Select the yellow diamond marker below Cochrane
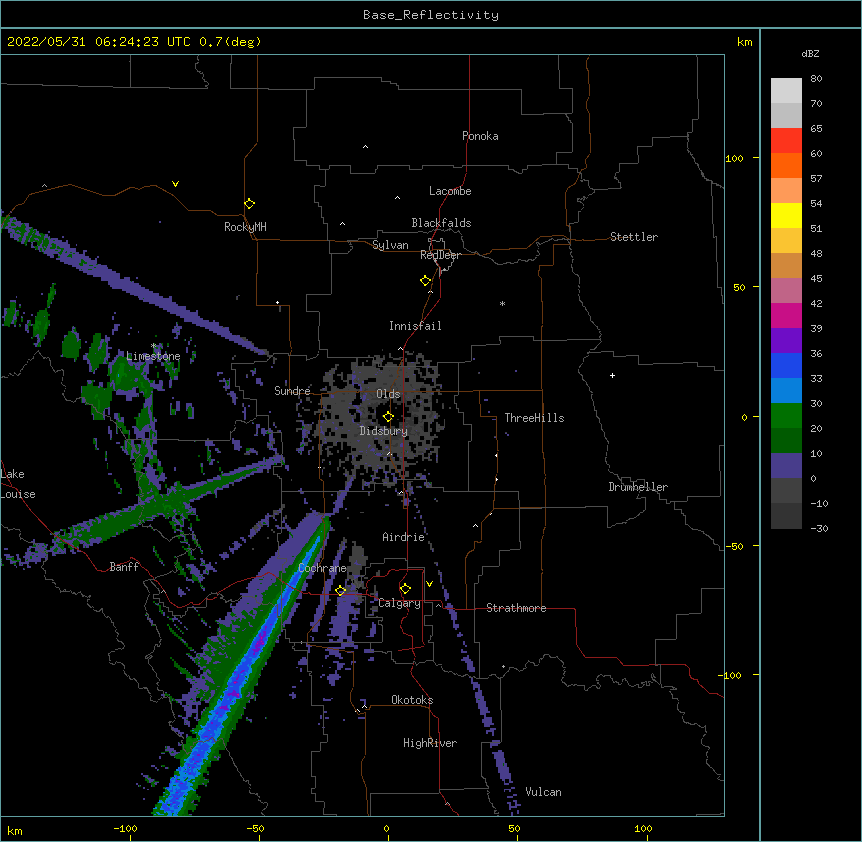The height and width of the screenshot is (842, 862). [x=340, y=591]
